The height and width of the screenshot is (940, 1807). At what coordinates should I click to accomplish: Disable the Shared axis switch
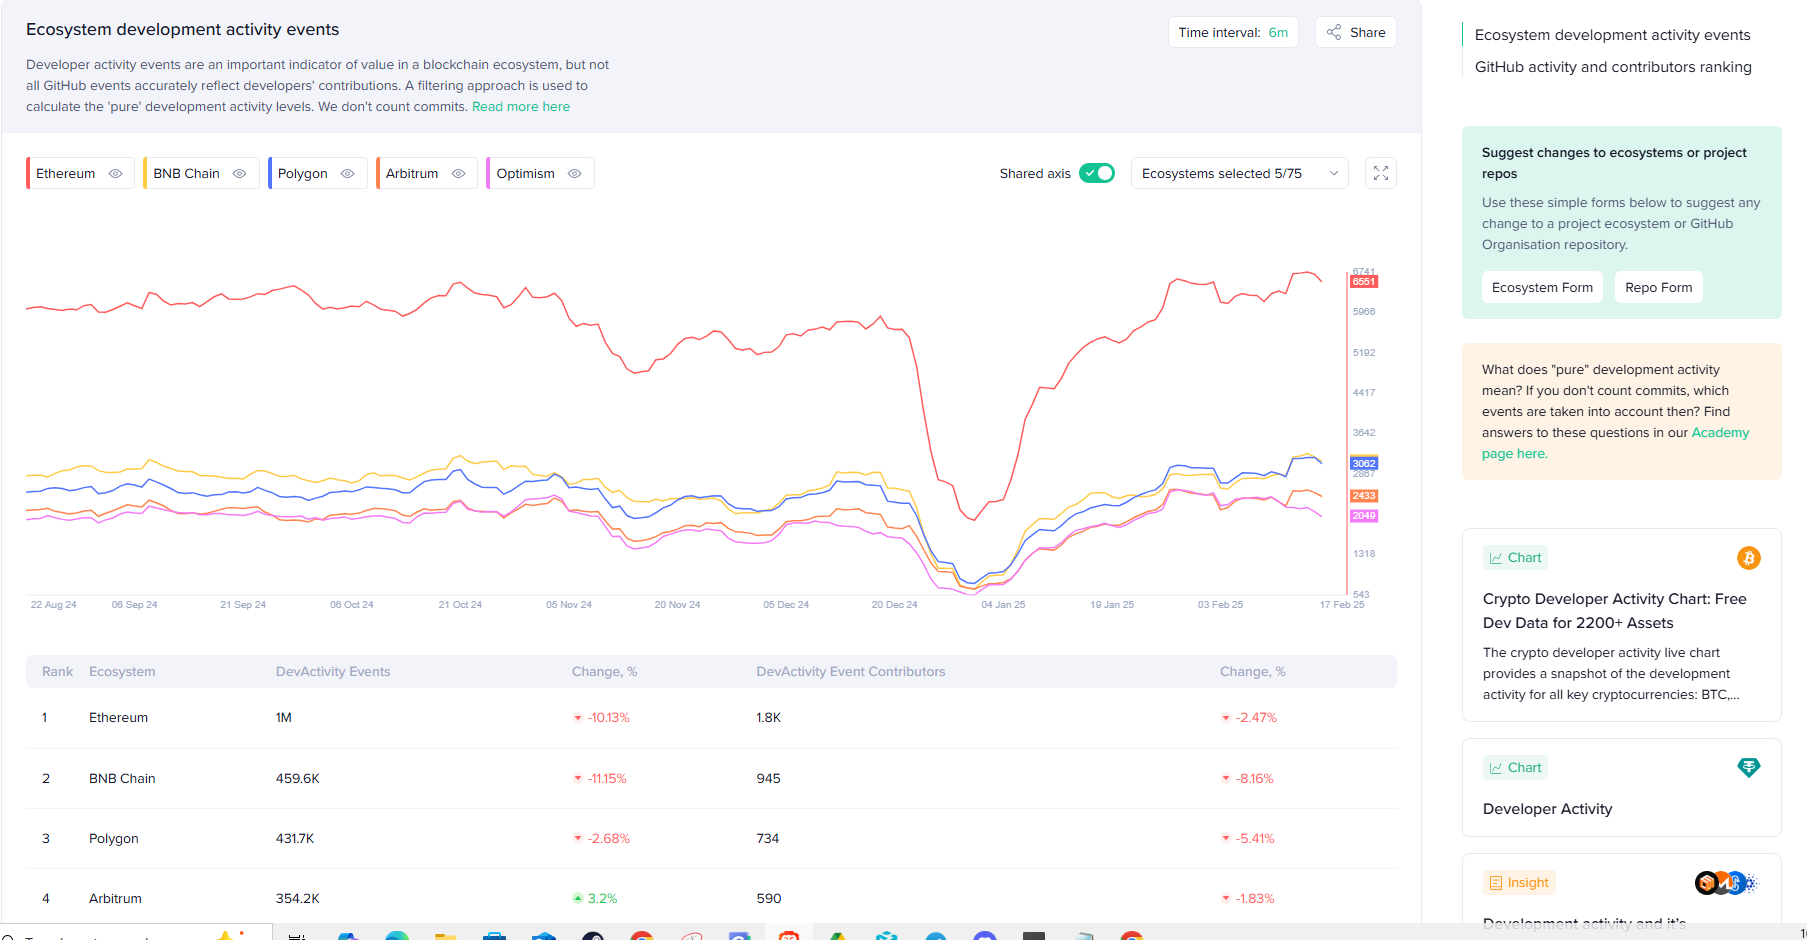click(x=1097, y=173)
